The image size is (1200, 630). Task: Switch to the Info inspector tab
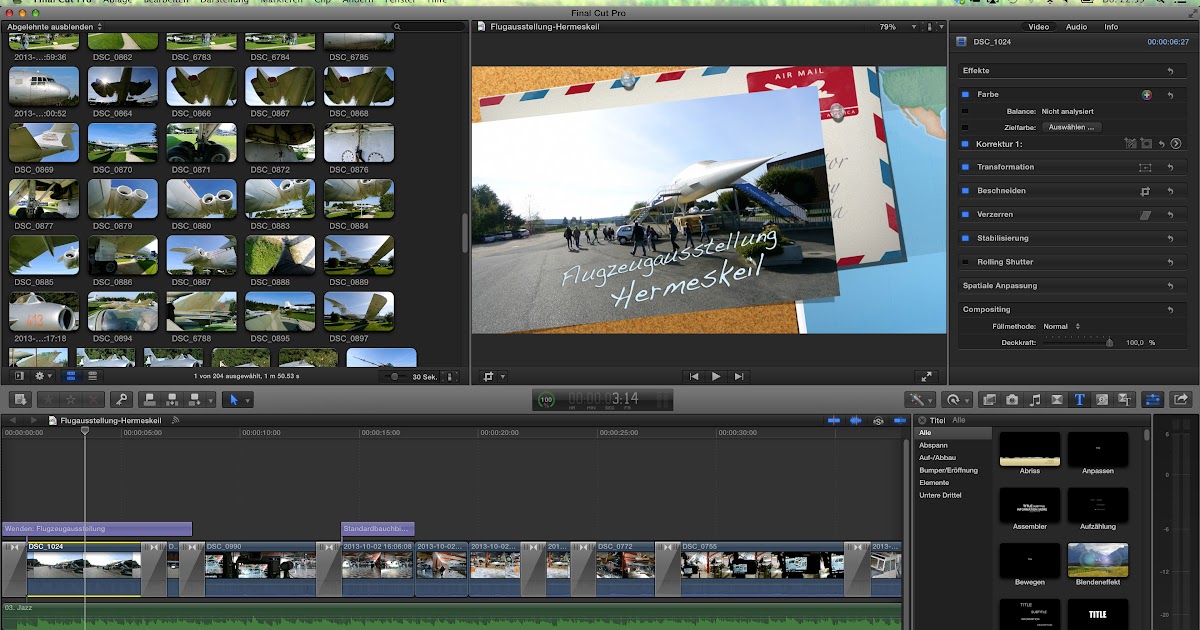click(1111, 27)
